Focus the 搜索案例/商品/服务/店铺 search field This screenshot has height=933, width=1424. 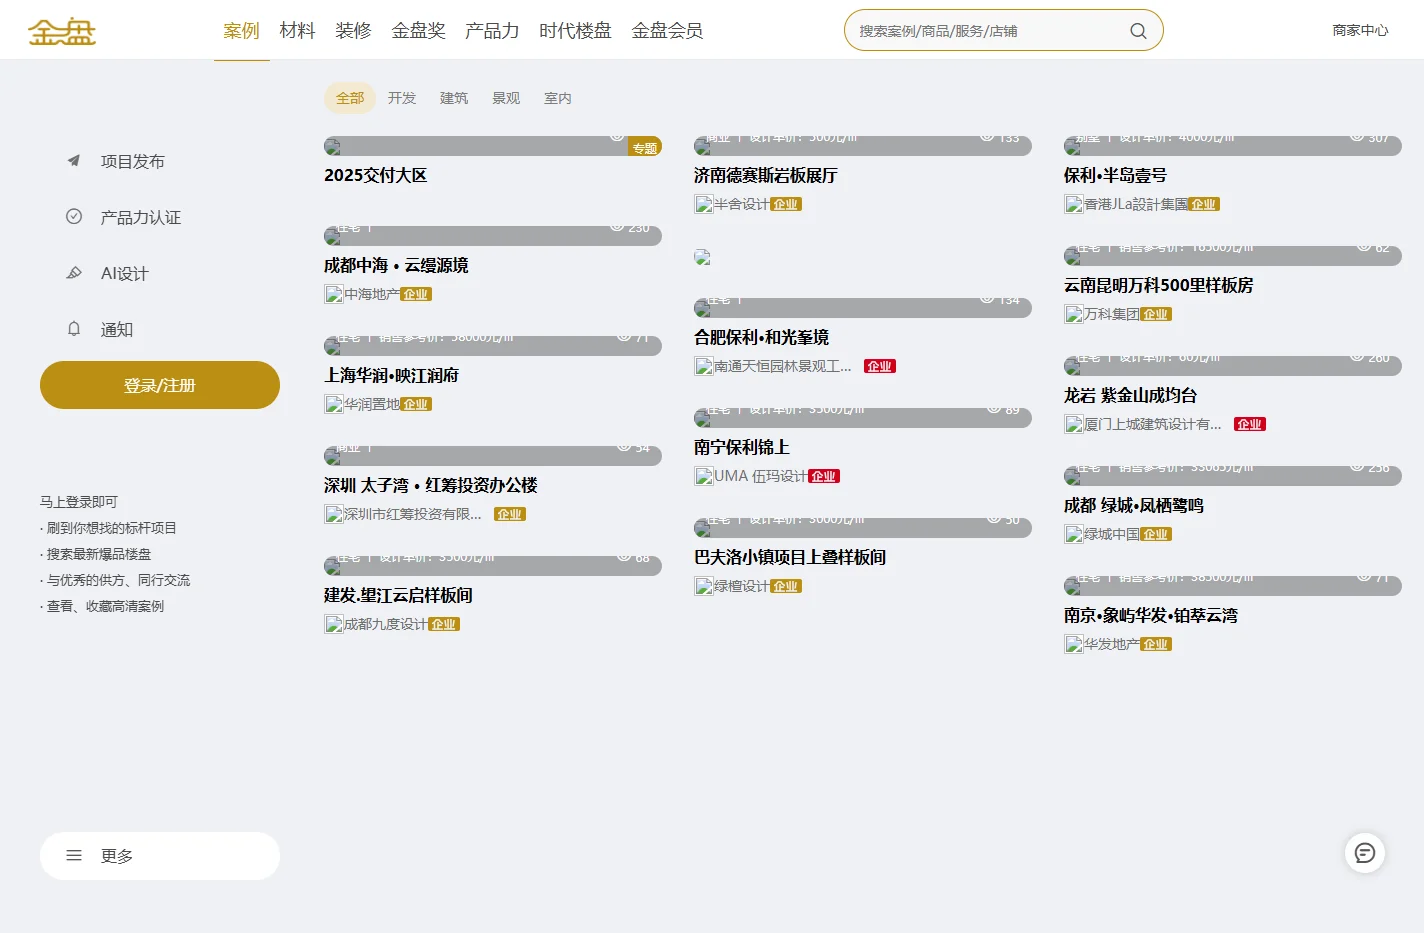990,31
